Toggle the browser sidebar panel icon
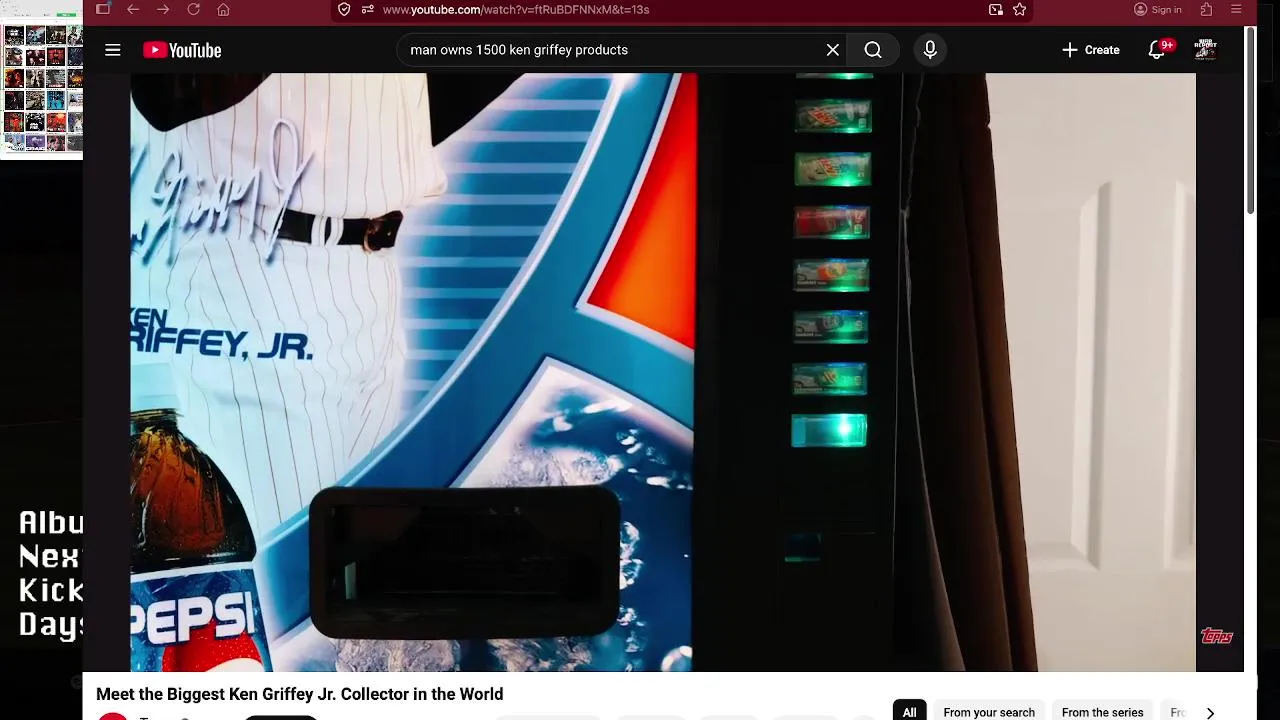Image resolution: width=1280 pixels, height=720 pixels. click(103, 9)
